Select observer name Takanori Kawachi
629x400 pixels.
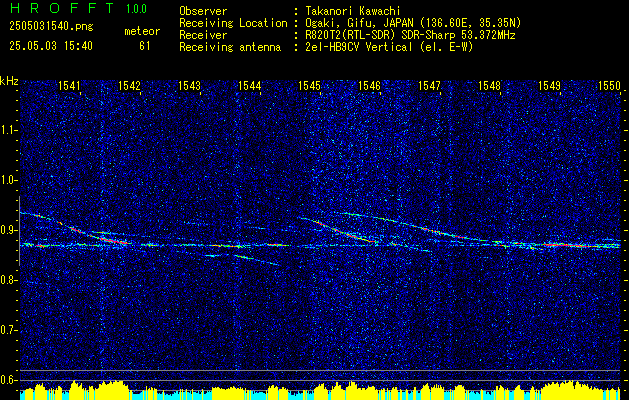click(x=353, y=11)
